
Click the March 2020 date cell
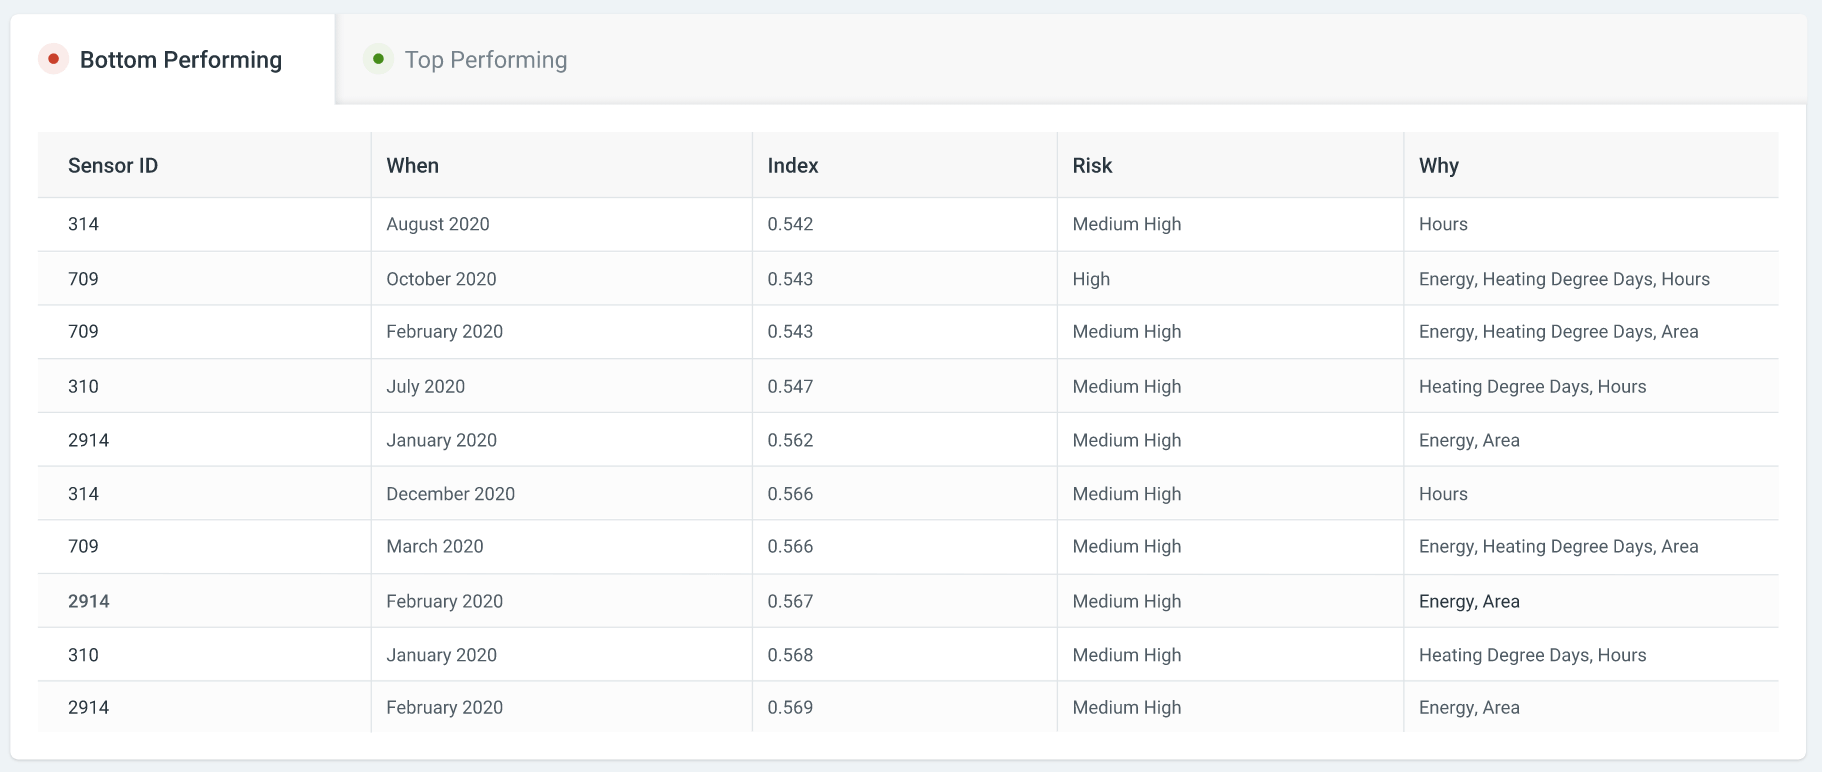point(434,547)
